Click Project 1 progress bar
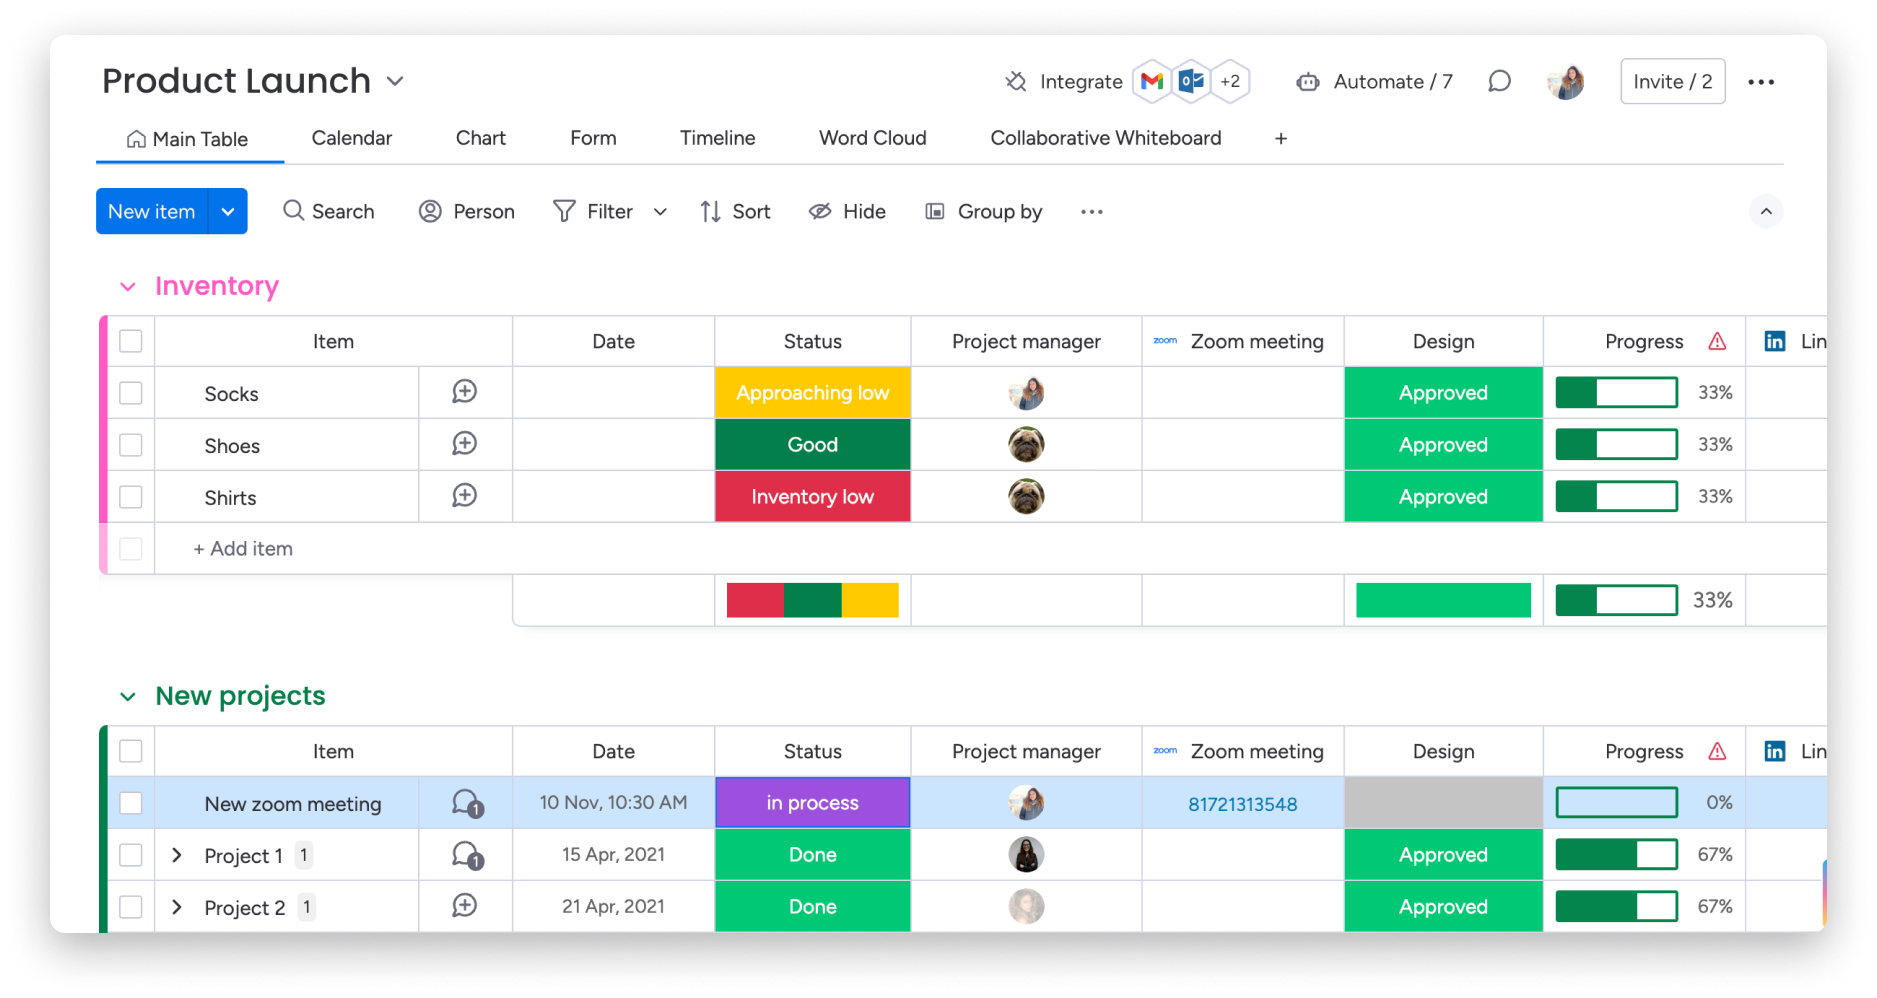 1616,854
